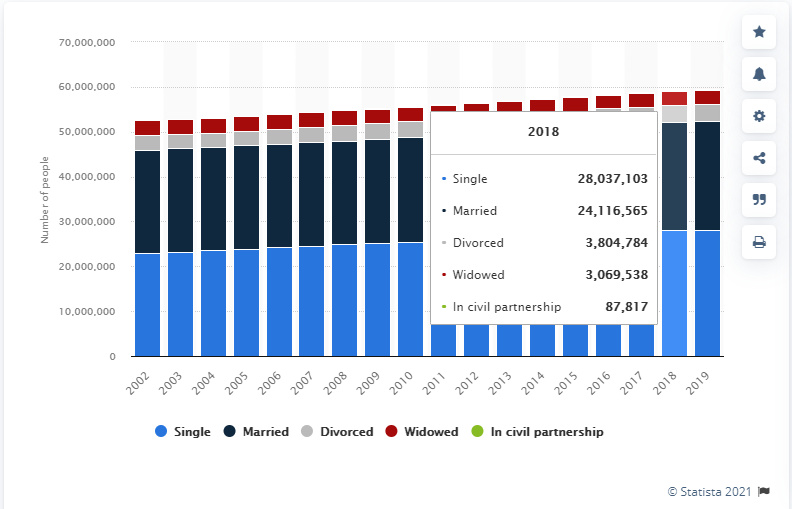
Task: Click the highlighted Married segment of 2018 bar
Action: click(674, 177)
